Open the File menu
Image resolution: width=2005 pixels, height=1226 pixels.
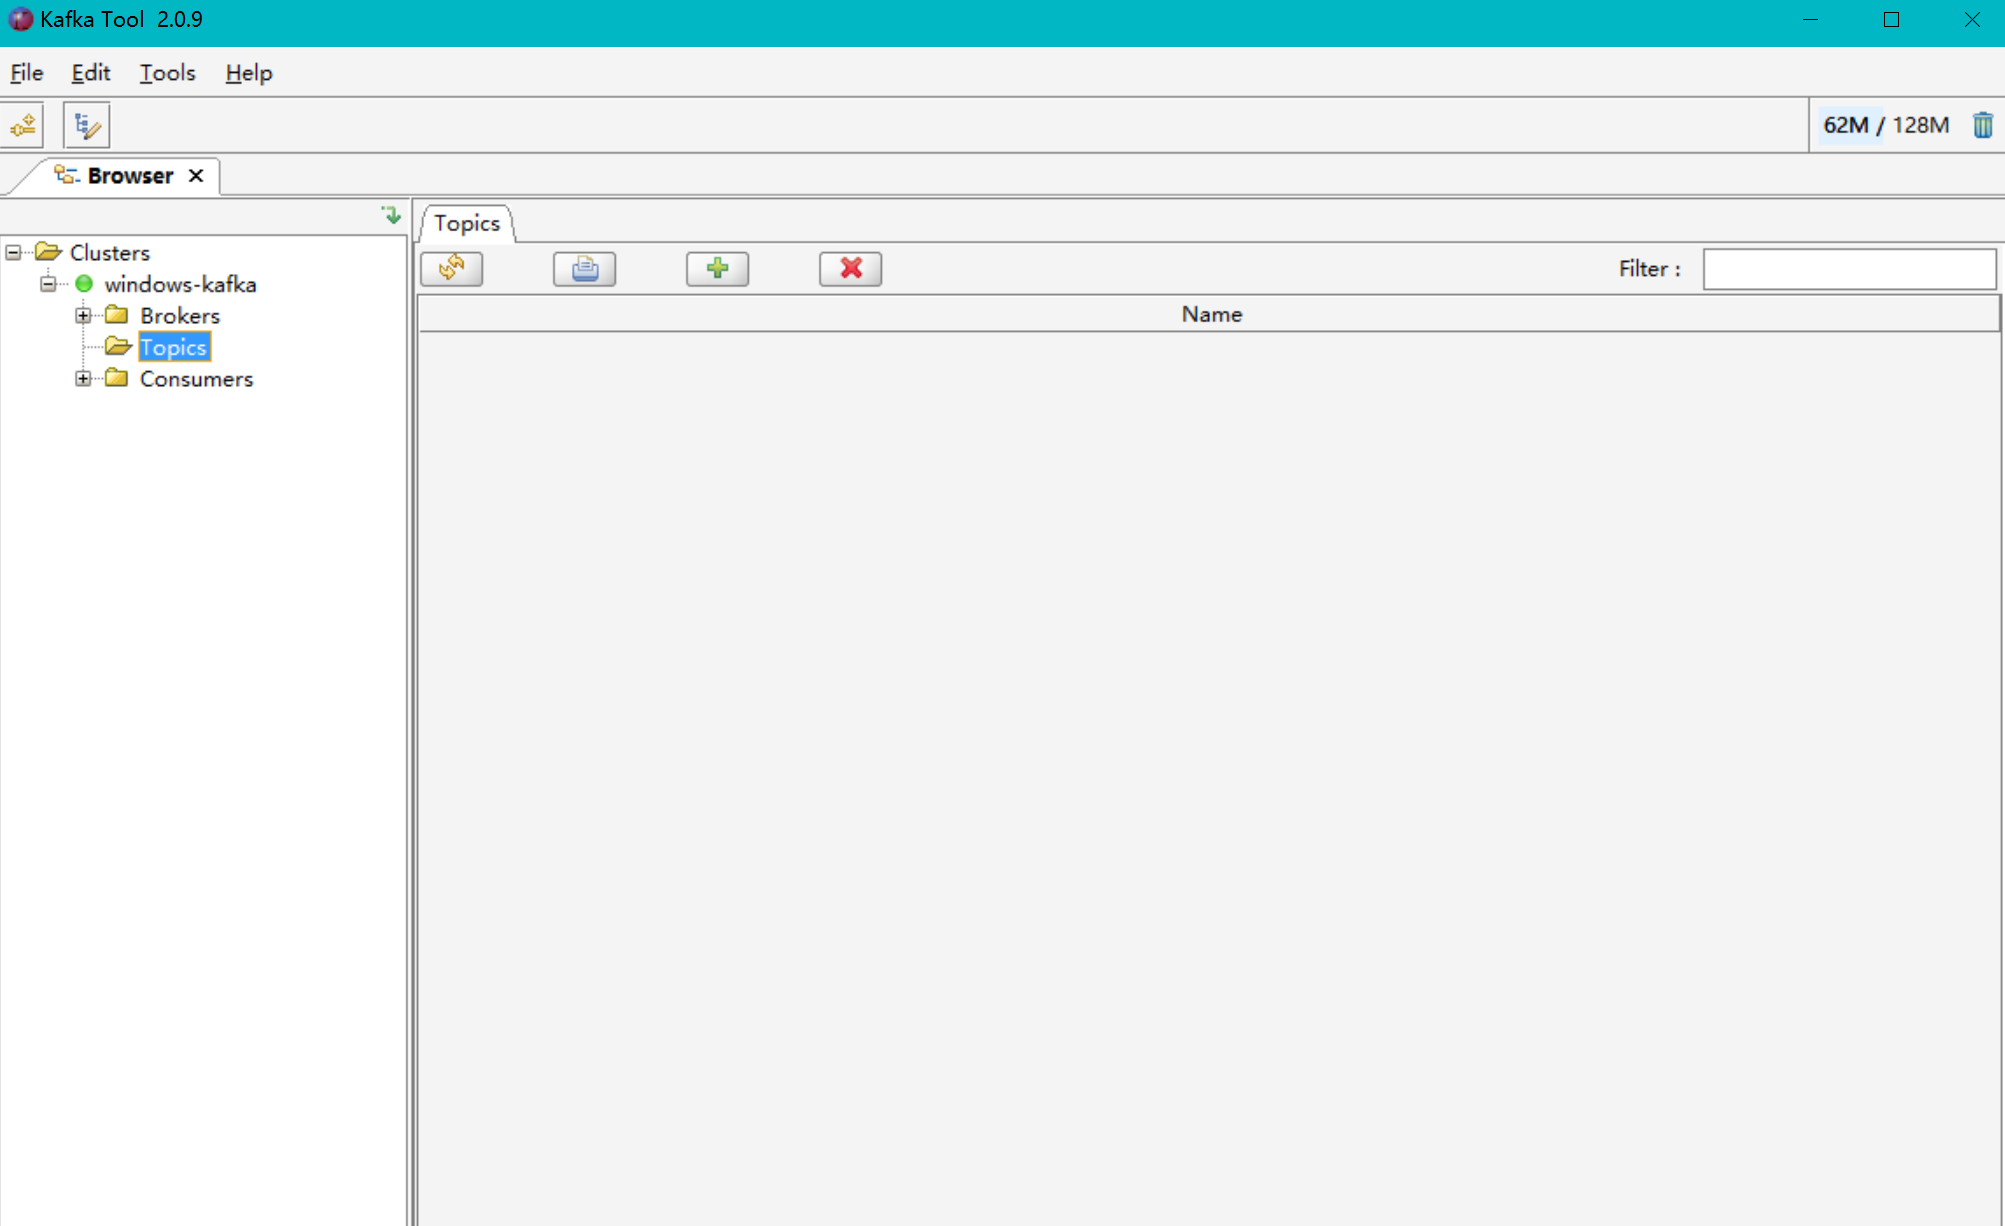click(x=26, y=73)
